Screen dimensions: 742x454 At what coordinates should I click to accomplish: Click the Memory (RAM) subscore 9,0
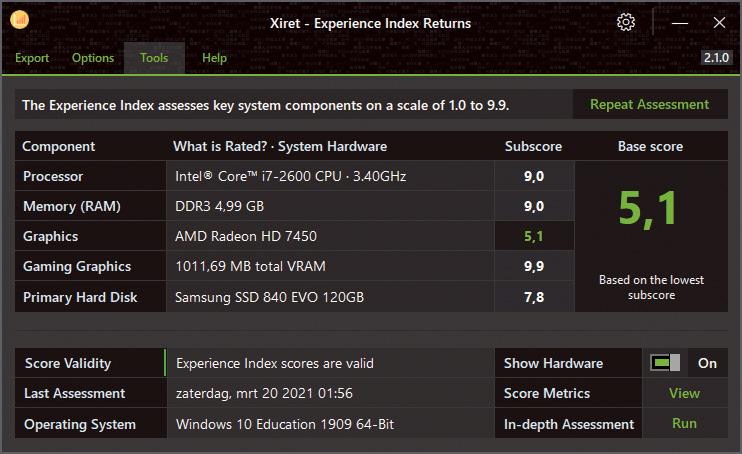(x=534, y=206)
